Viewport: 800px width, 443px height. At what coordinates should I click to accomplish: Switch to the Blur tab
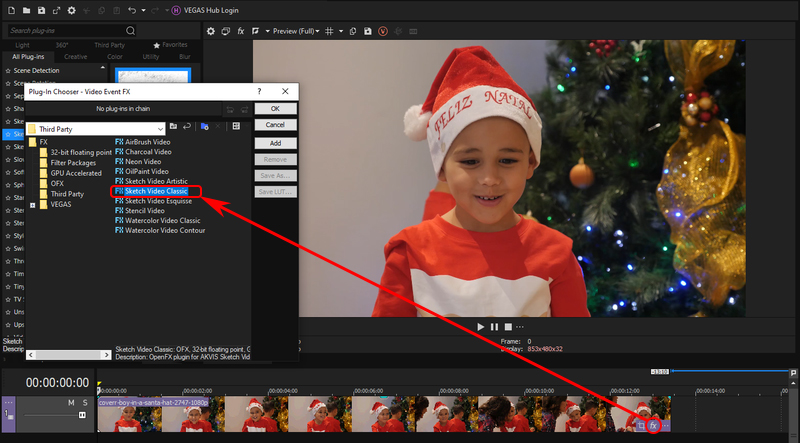click(185, 57)
